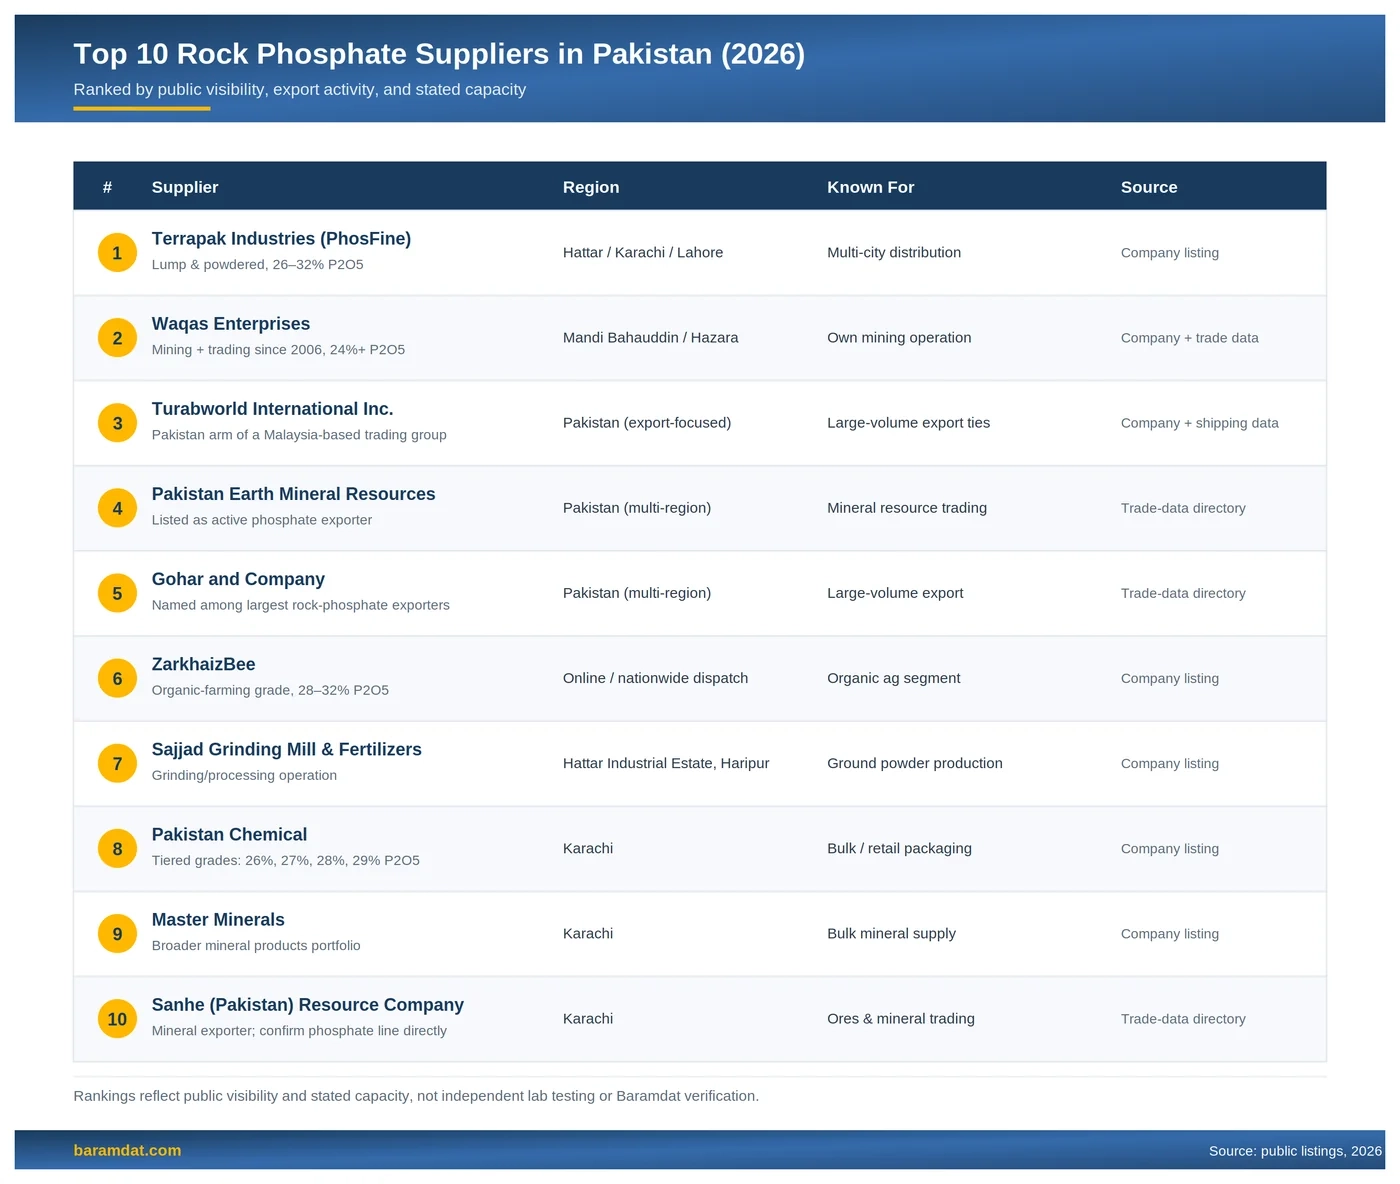Click the Supplier column header
The width and height of the screenshot is (1400, 1184).
[x=185, y=187]
